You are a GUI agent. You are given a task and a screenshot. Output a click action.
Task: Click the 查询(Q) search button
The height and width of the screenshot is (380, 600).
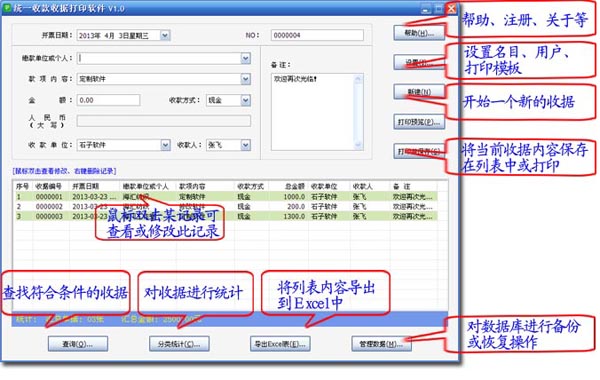(x=78, y=344)
